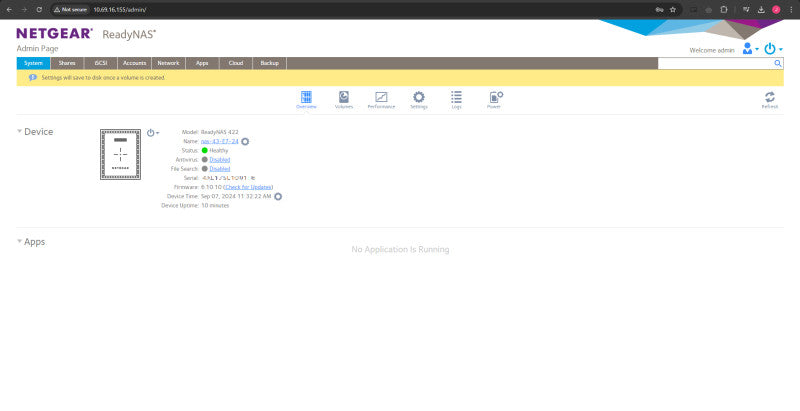800x411 pixels.
Task: Click the search magnifier icon
Action: coord(778,63)
